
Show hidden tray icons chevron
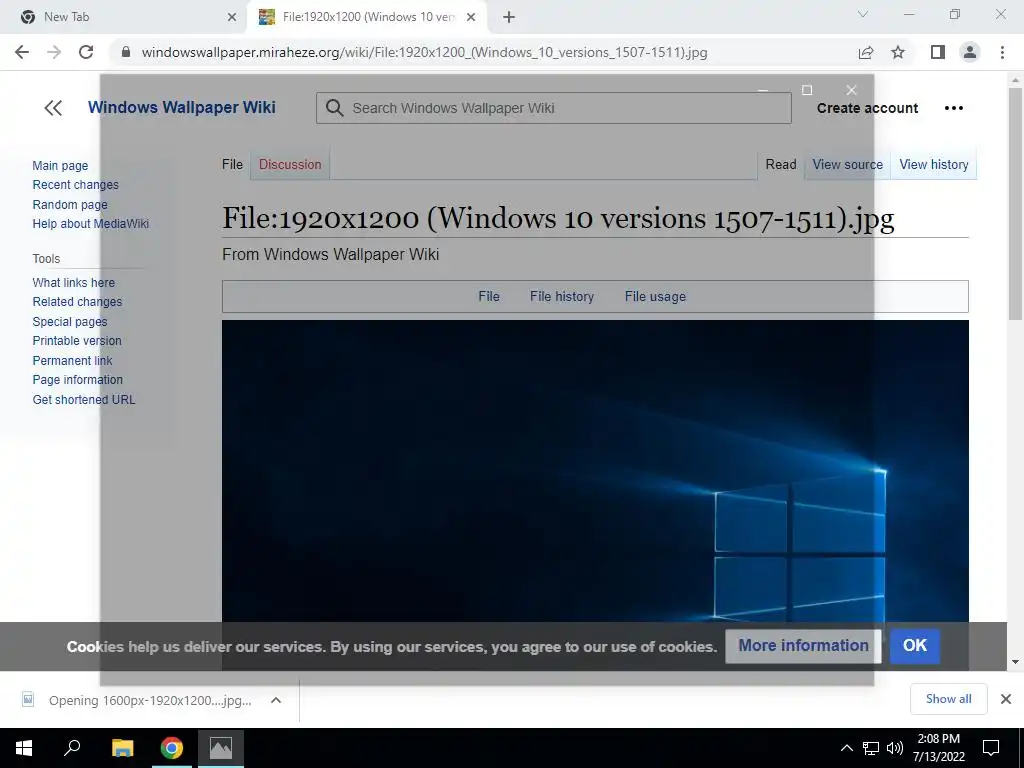point(846,748)
